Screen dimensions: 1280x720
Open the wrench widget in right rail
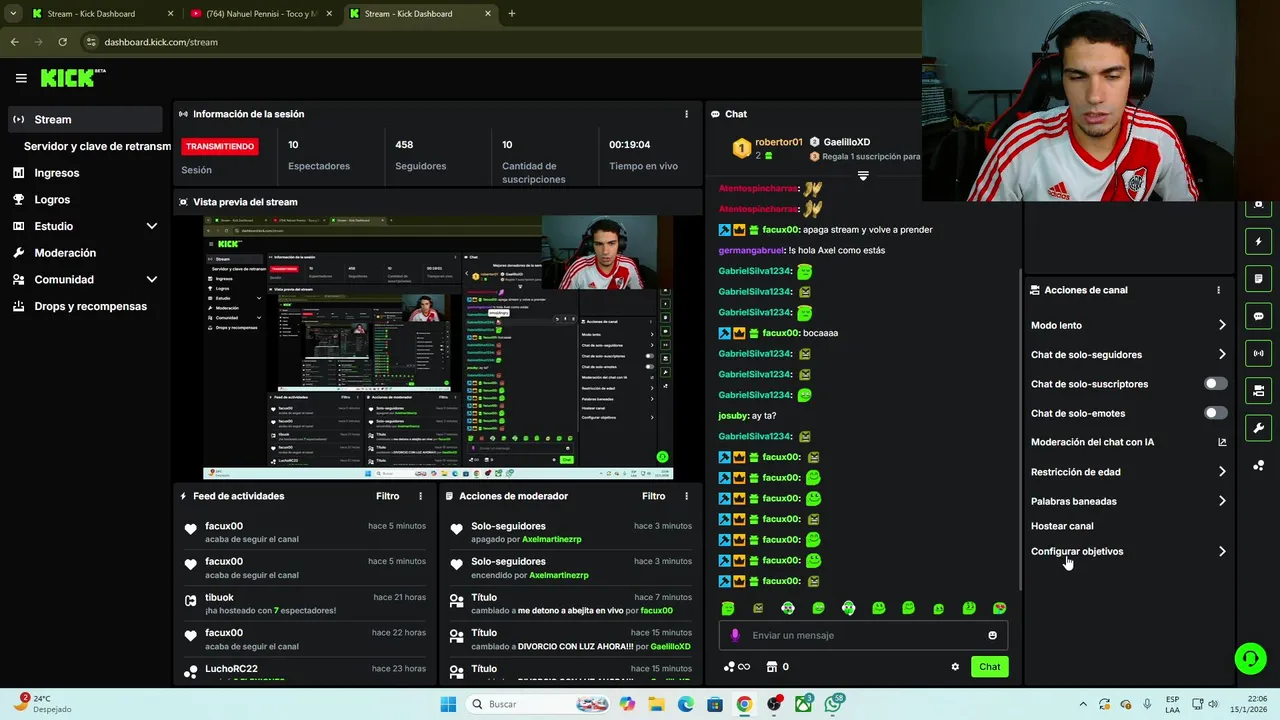[1258, 428]
